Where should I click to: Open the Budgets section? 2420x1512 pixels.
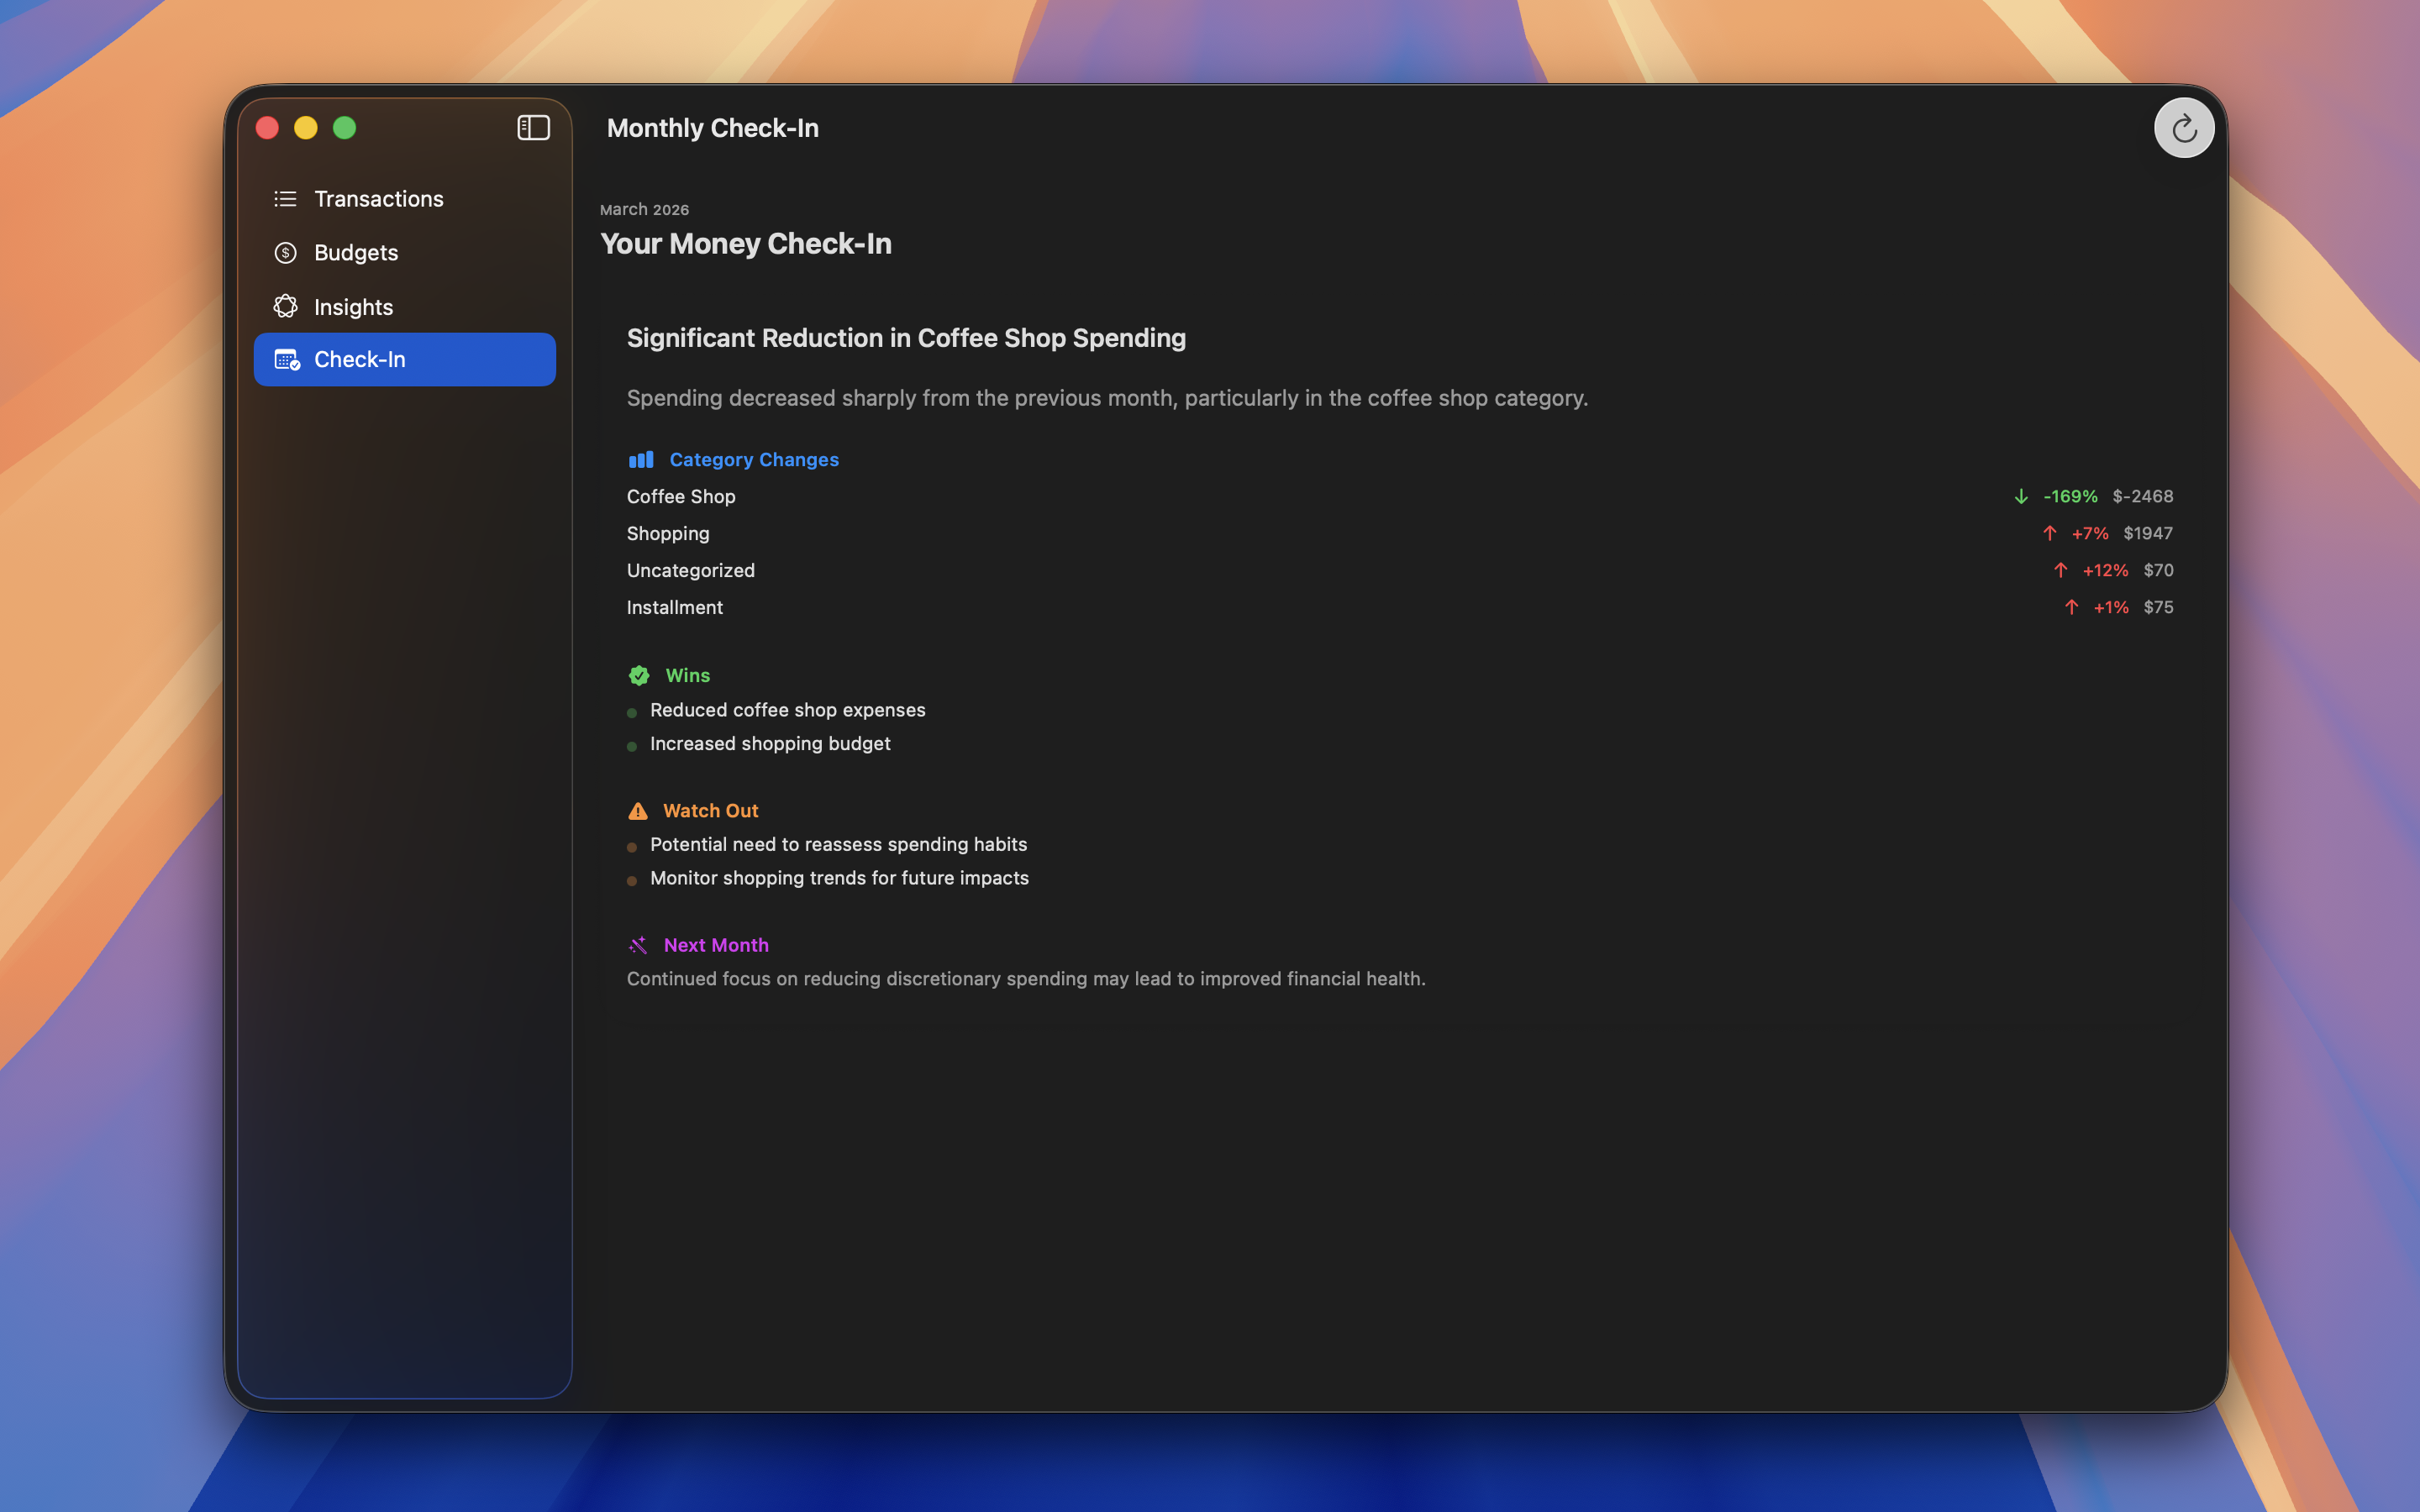coord(404,253)
